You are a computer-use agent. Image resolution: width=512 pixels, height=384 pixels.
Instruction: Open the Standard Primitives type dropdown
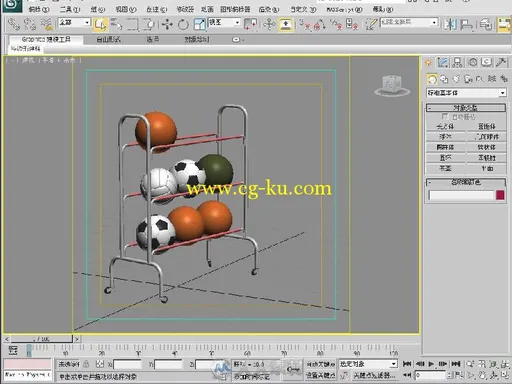(x=466, y=93)
